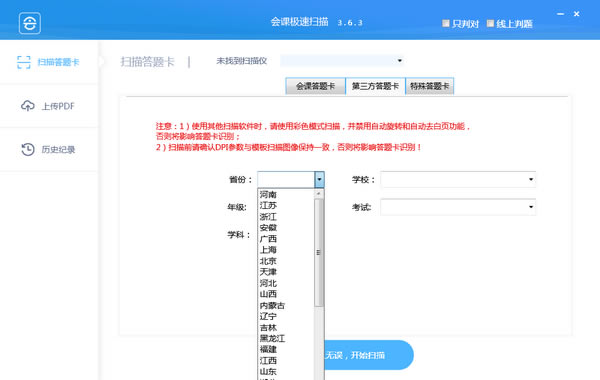
Task: Click the province list scrollbar thumb
Action: 318,253
